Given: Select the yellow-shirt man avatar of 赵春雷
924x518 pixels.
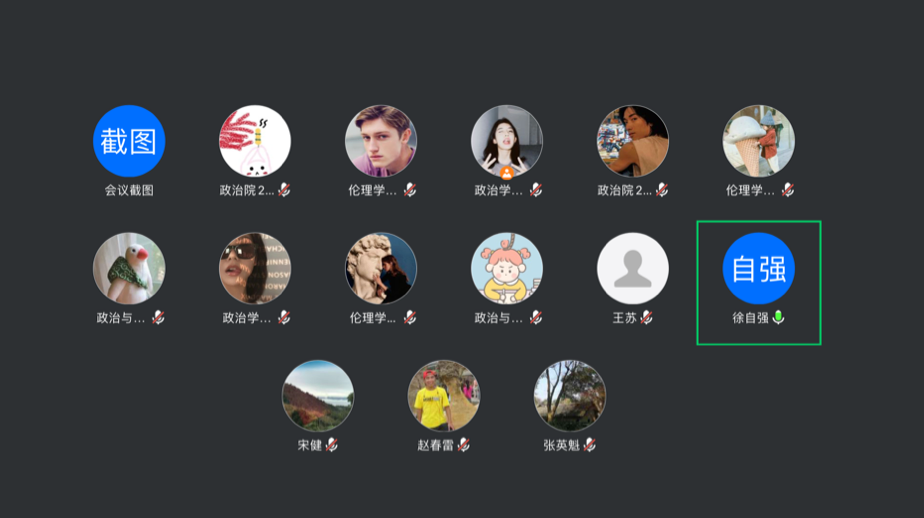Looking at the screenshot, I should [x=444, y=395].
